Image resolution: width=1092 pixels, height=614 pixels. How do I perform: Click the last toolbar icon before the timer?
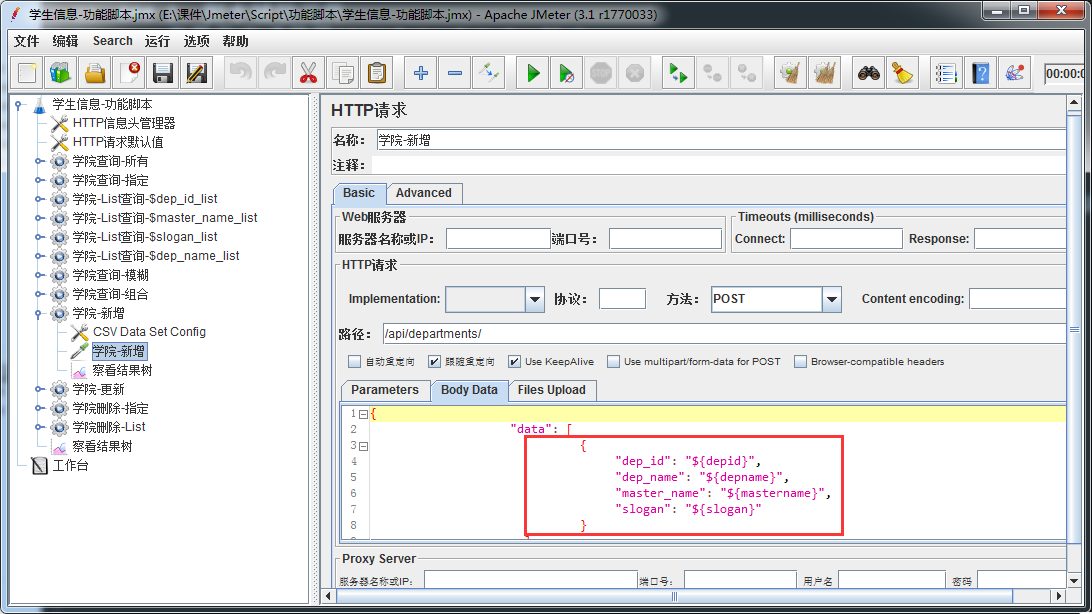click(1015, 73)
